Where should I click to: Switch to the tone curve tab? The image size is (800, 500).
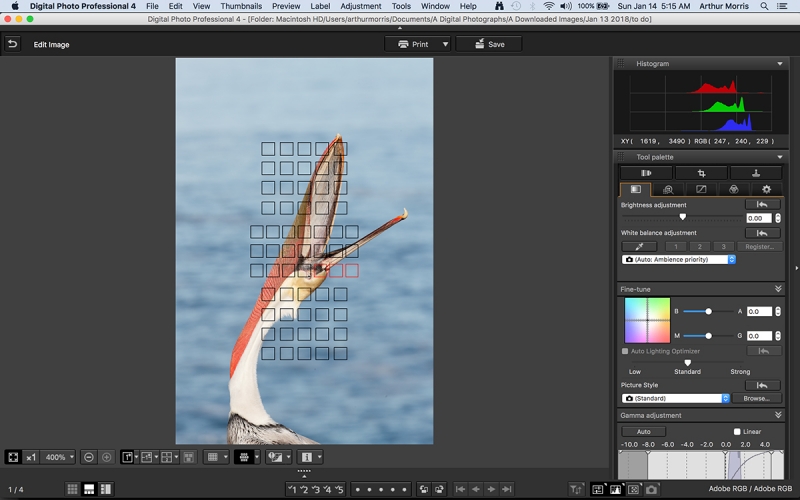[701, 189]
